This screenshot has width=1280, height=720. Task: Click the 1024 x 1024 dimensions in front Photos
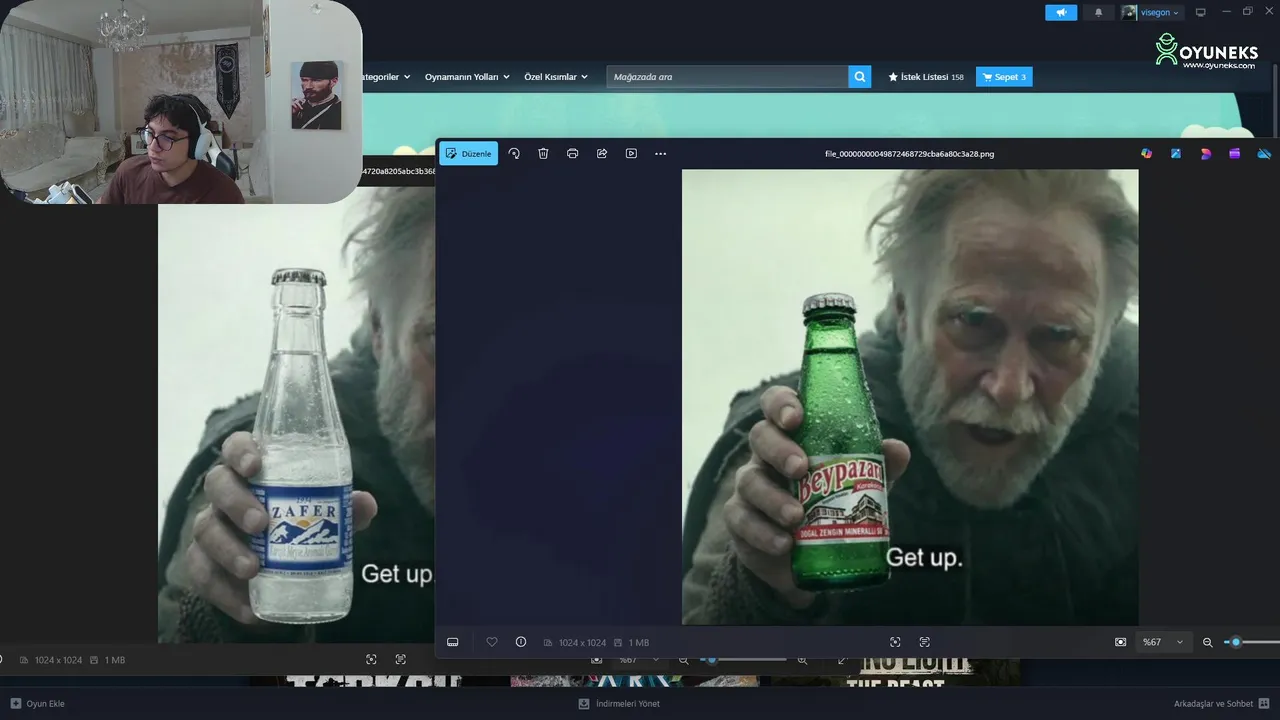[582, 642]
